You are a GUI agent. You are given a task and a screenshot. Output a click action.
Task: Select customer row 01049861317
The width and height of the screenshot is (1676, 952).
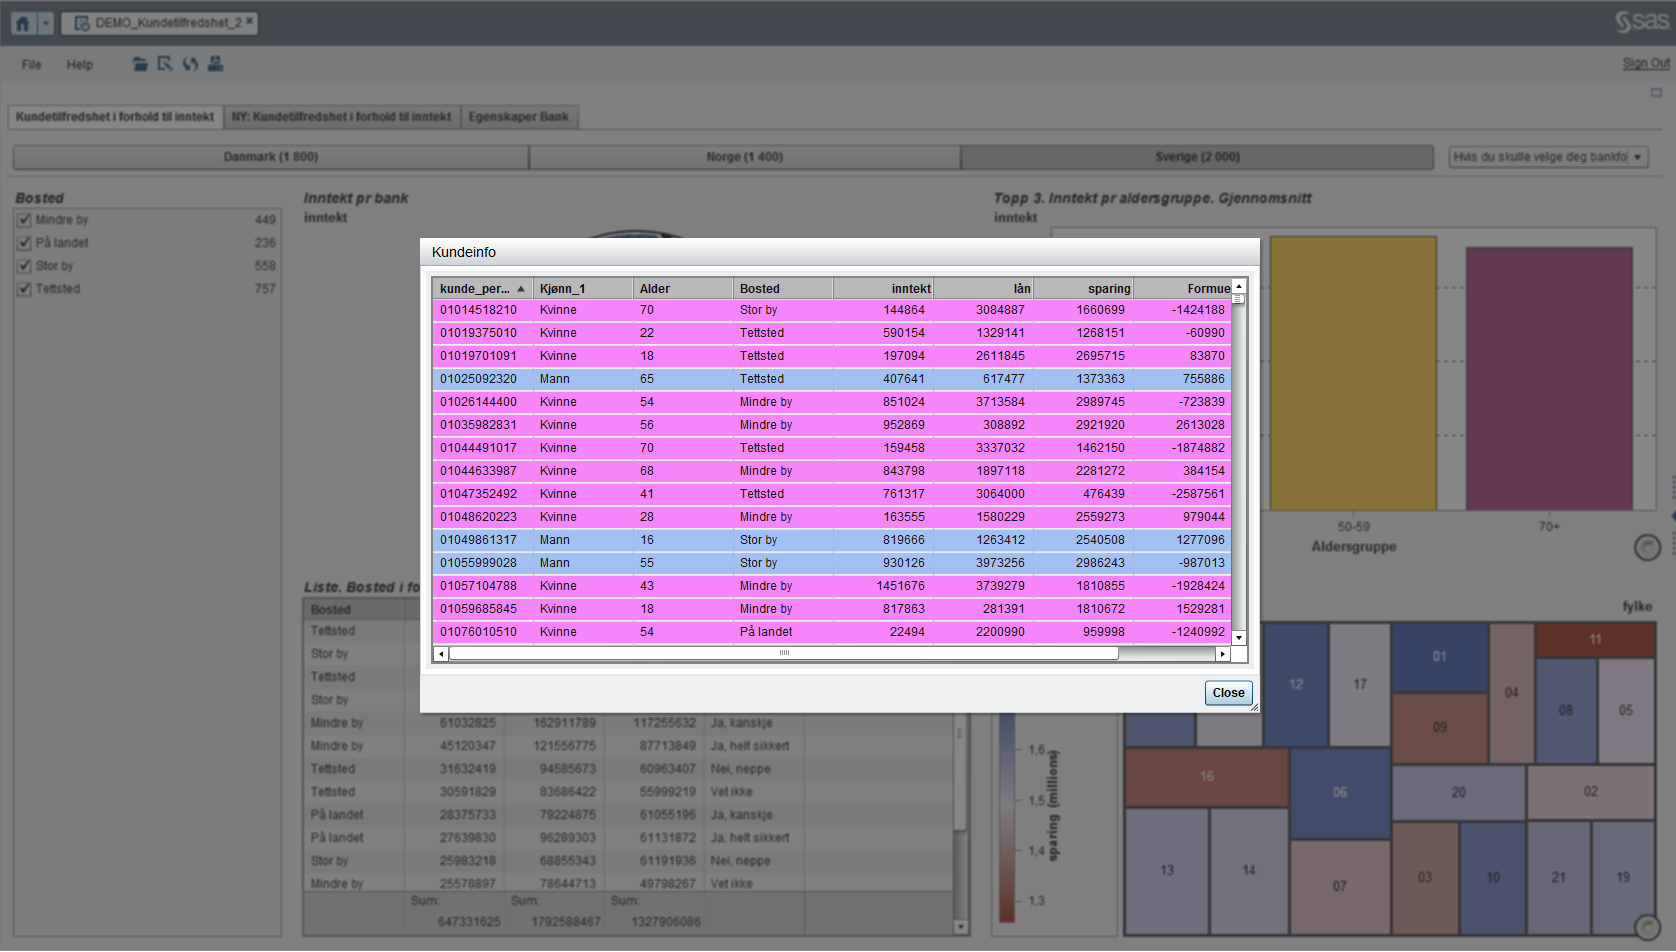pyautogui.click(x=832, y=540)
